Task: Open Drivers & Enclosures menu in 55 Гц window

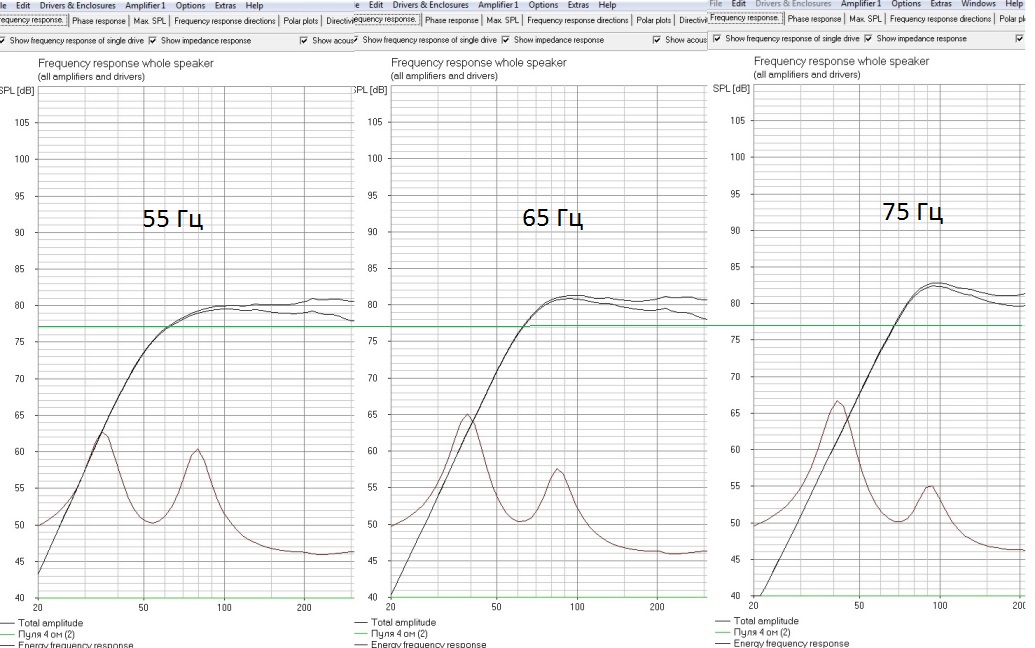Action: 78,5
